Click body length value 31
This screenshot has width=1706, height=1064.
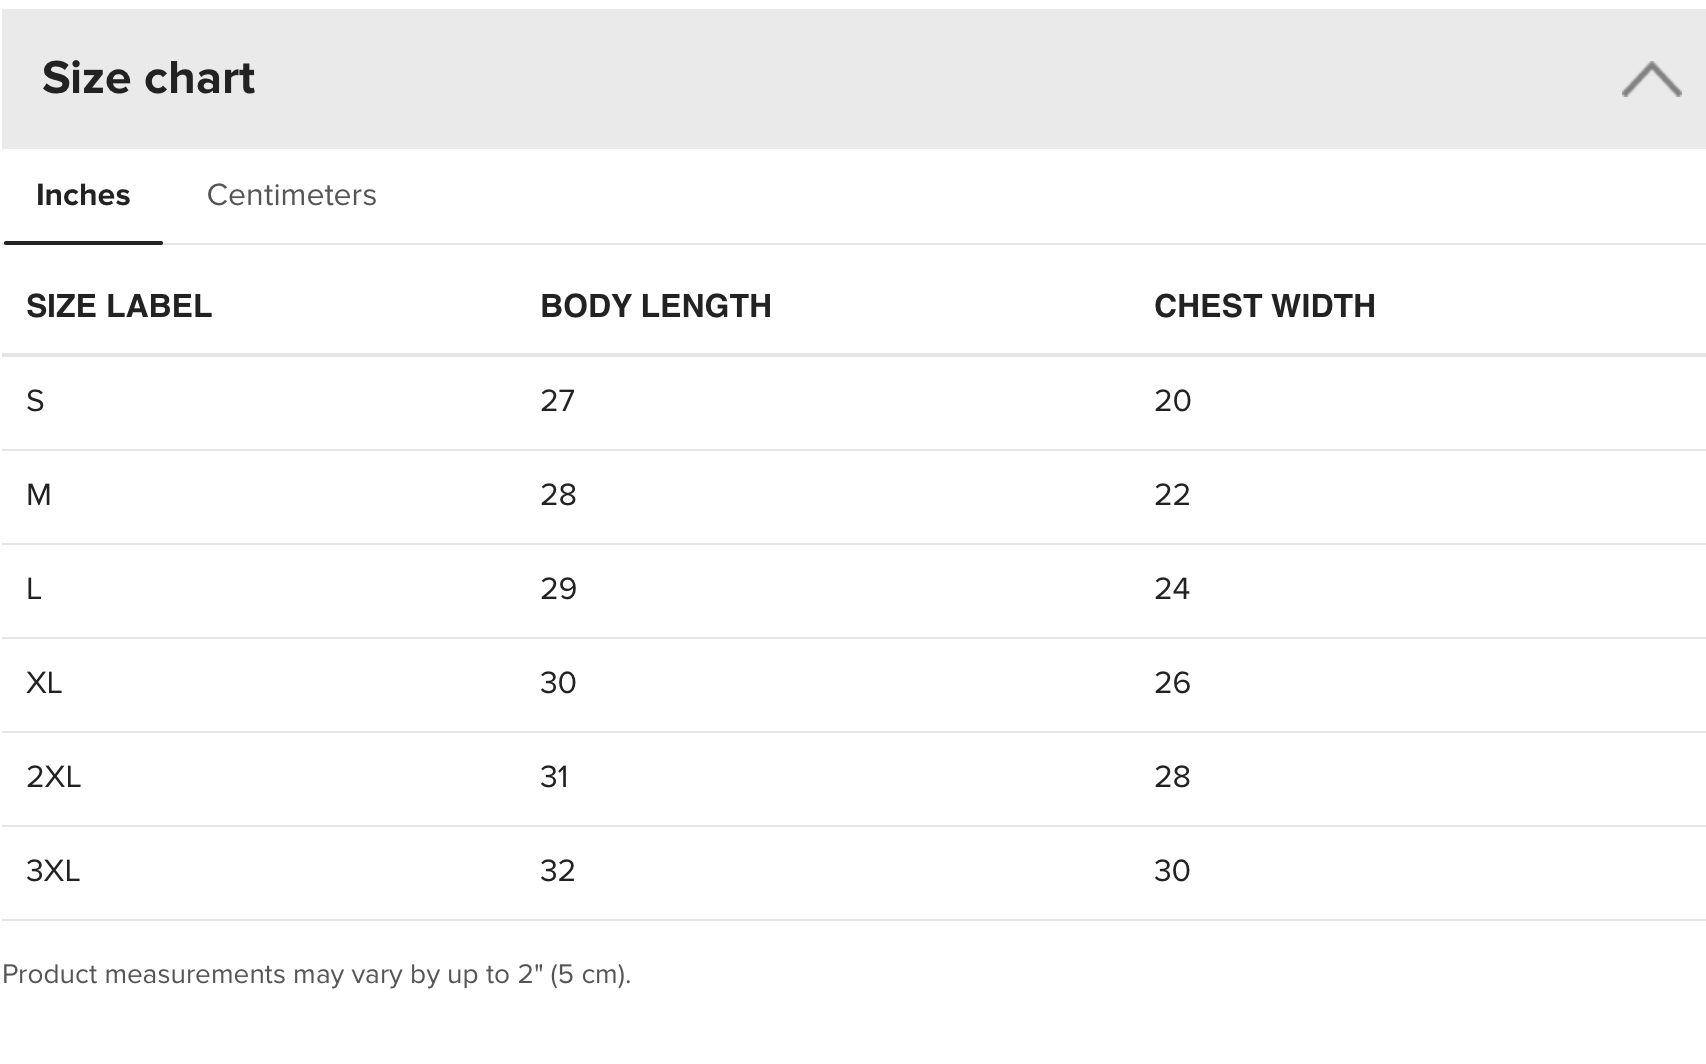[x=554, y=777]
